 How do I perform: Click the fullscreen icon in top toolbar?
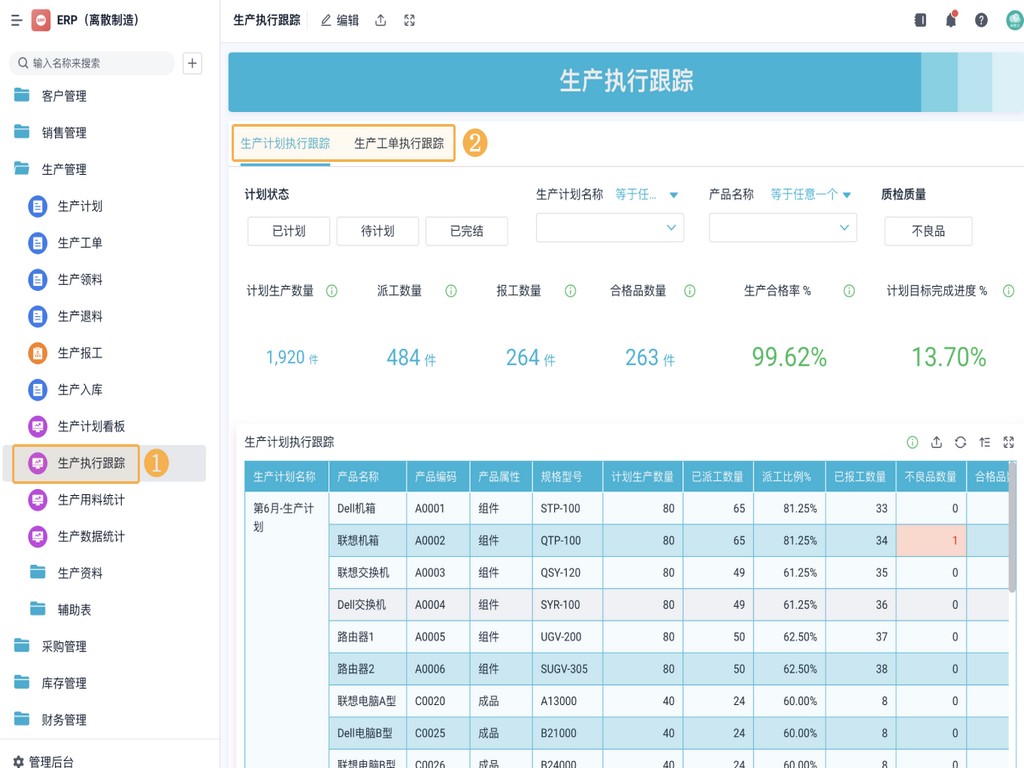pyautogui.click(x=409, y=20)
